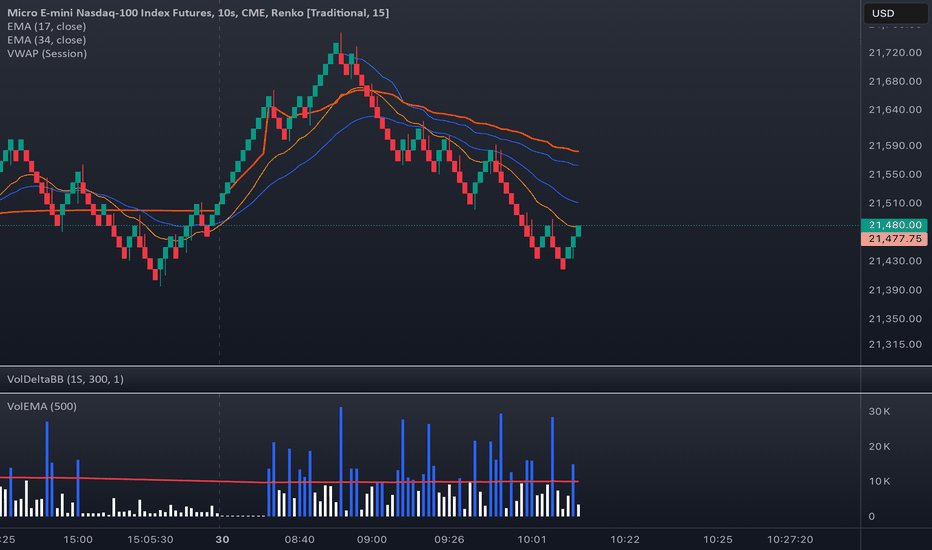Click the 21,590.00 price scale value
Screen dimensions: 932x550
pos(895,146)
